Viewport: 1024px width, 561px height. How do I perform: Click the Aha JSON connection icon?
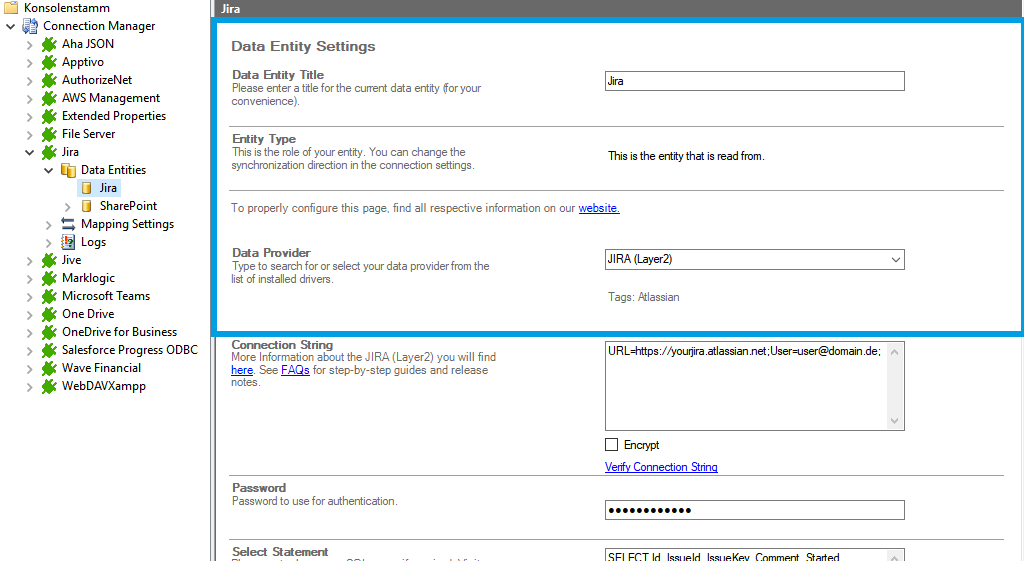48,44
